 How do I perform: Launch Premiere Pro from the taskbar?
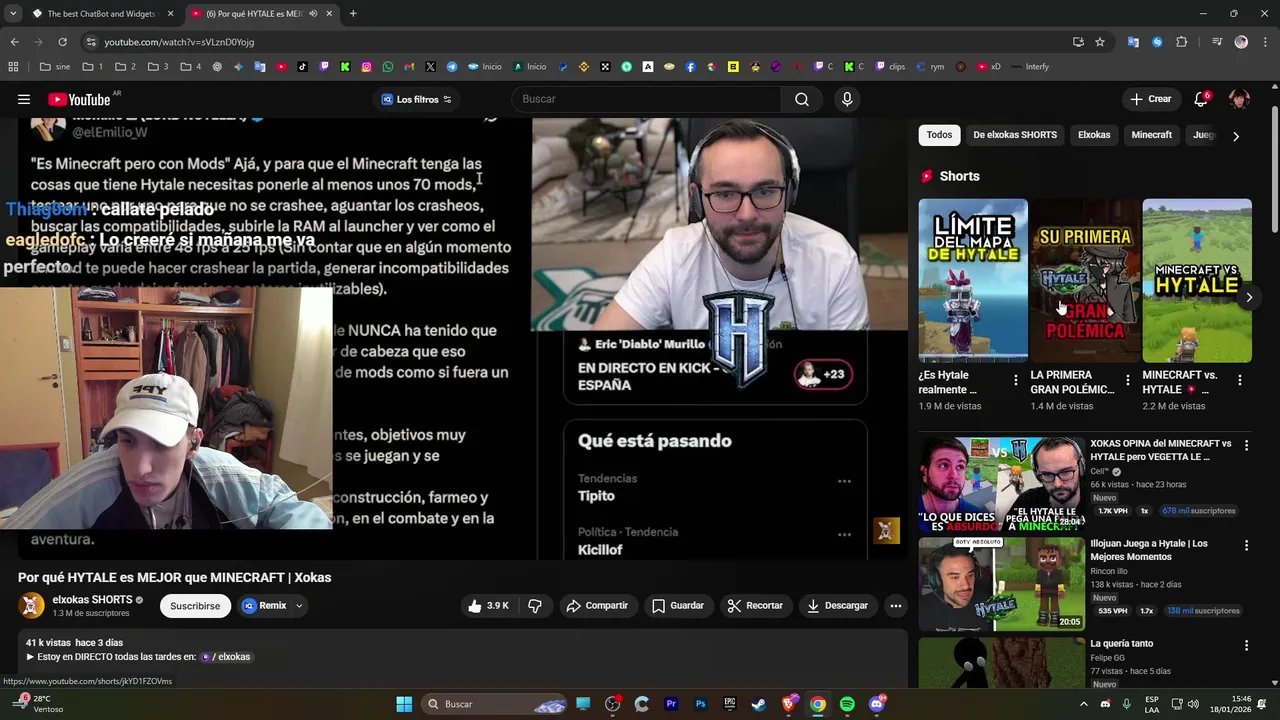[x=671, y=704]
